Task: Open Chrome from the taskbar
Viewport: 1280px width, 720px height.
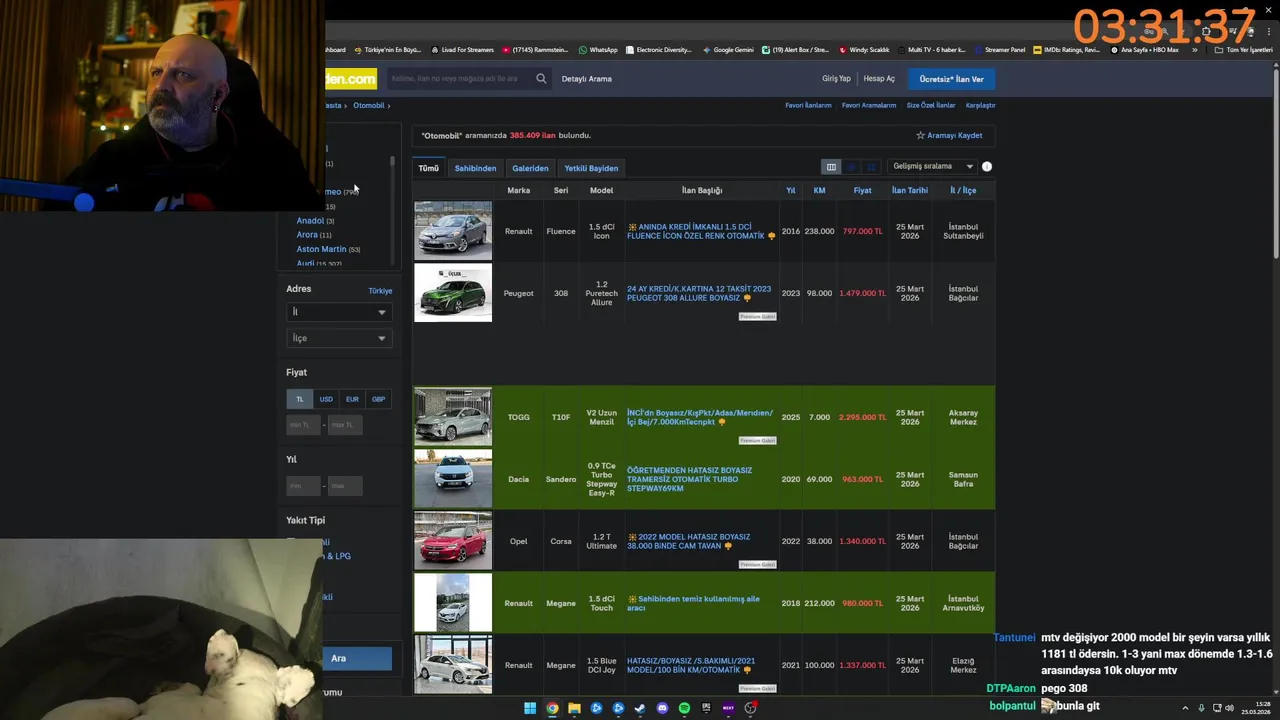Action: (552, 708)
